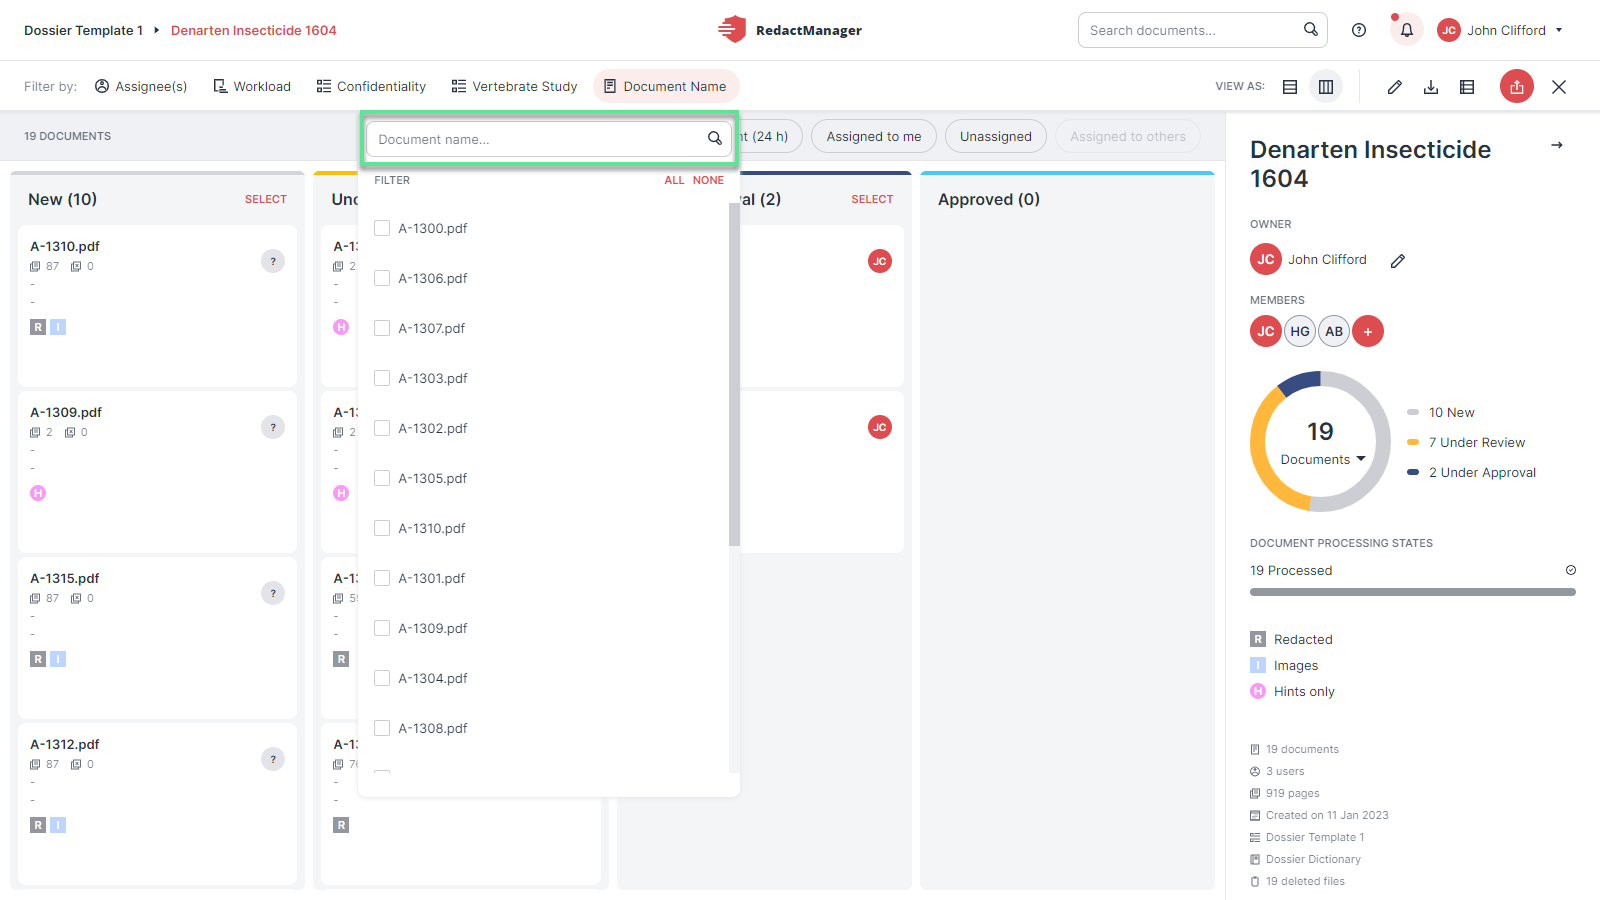The width and height of the screenshot is (1600, 900).
Task: Click the magnifier in document name filter
Action: (715, 139)
